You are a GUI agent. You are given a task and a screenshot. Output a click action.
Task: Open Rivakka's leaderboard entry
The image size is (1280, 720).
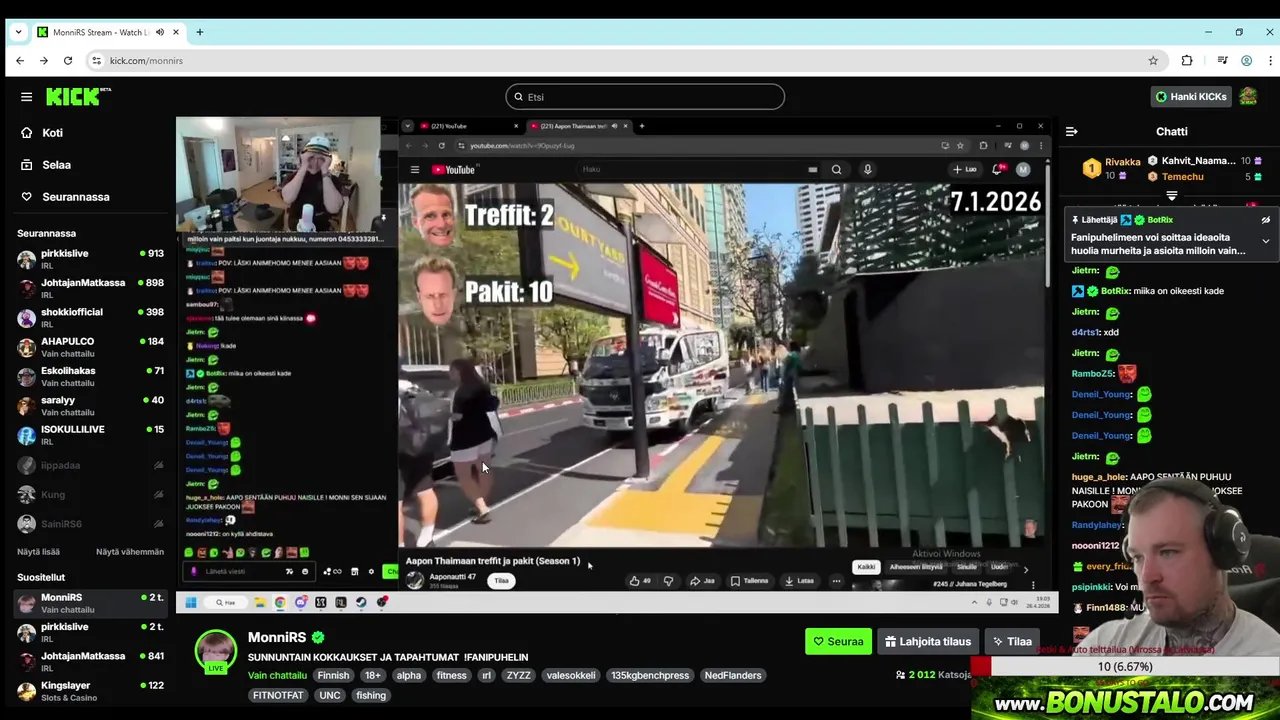click(1112, 168)
